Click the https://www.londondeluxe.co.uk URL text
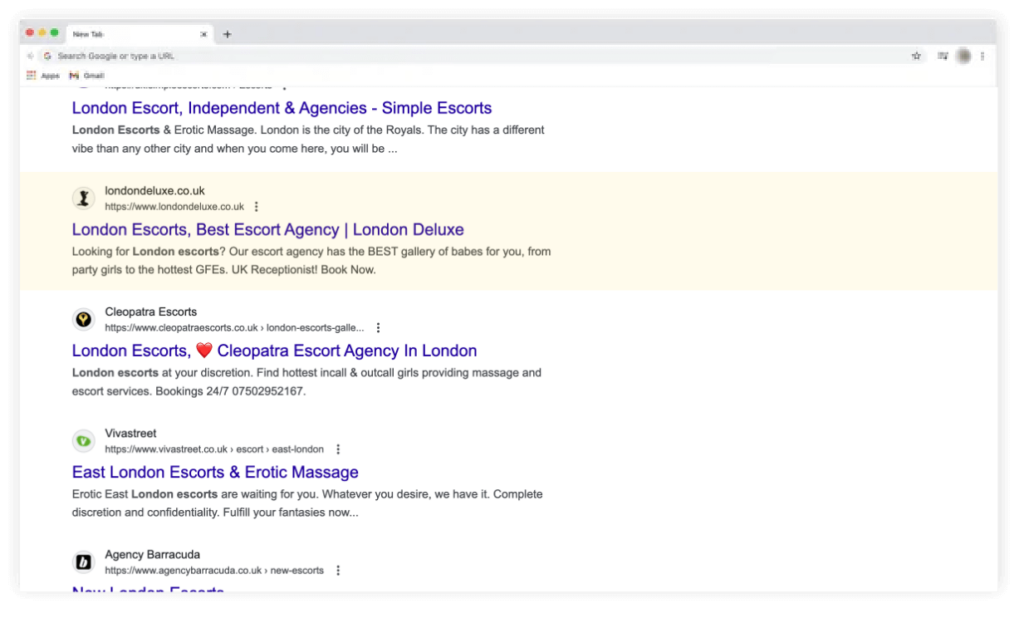Screen dimensions: 1024x623 tap(174, 206)
